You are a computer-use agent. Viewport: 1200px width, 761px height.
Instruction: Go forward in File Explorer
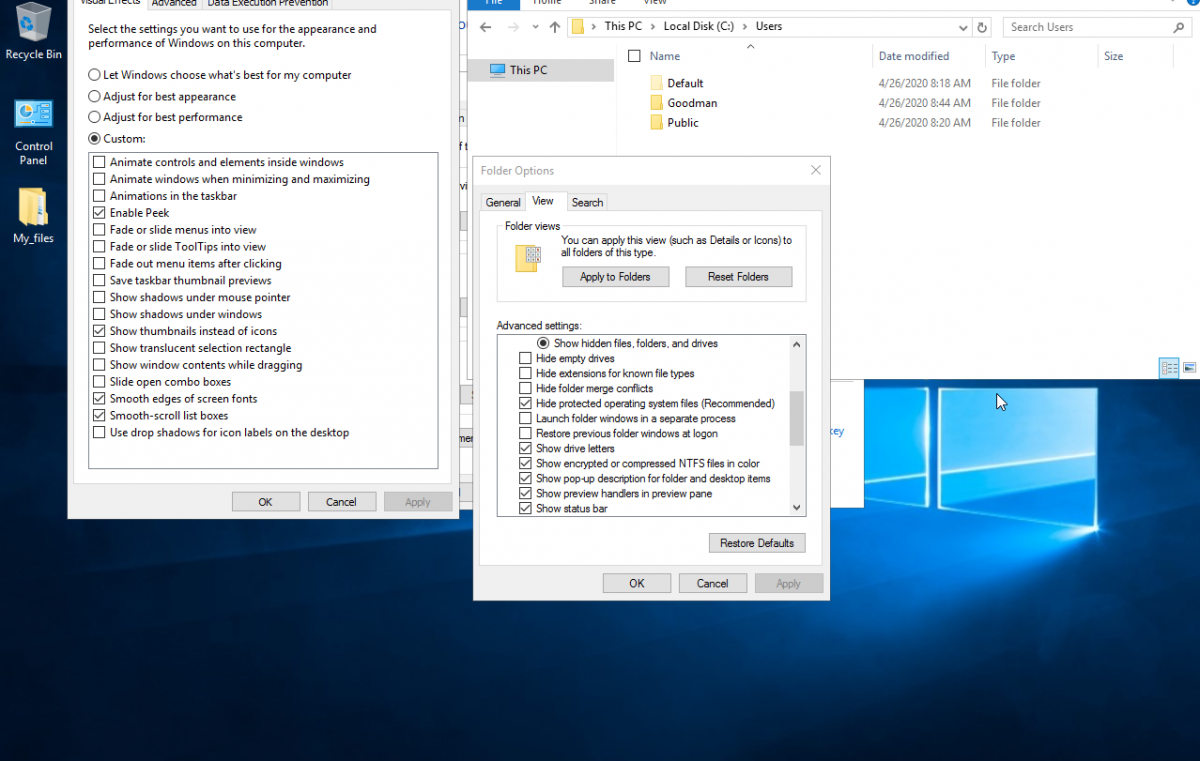point(512,28)
